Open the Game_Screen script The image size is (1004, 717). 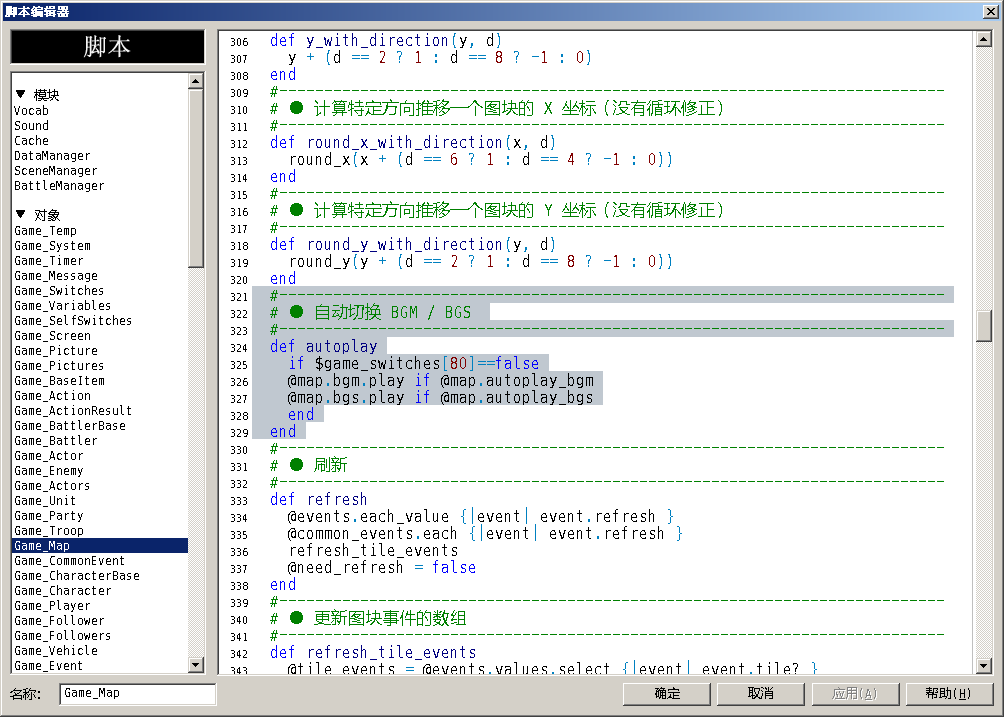(x=53, y=335)
